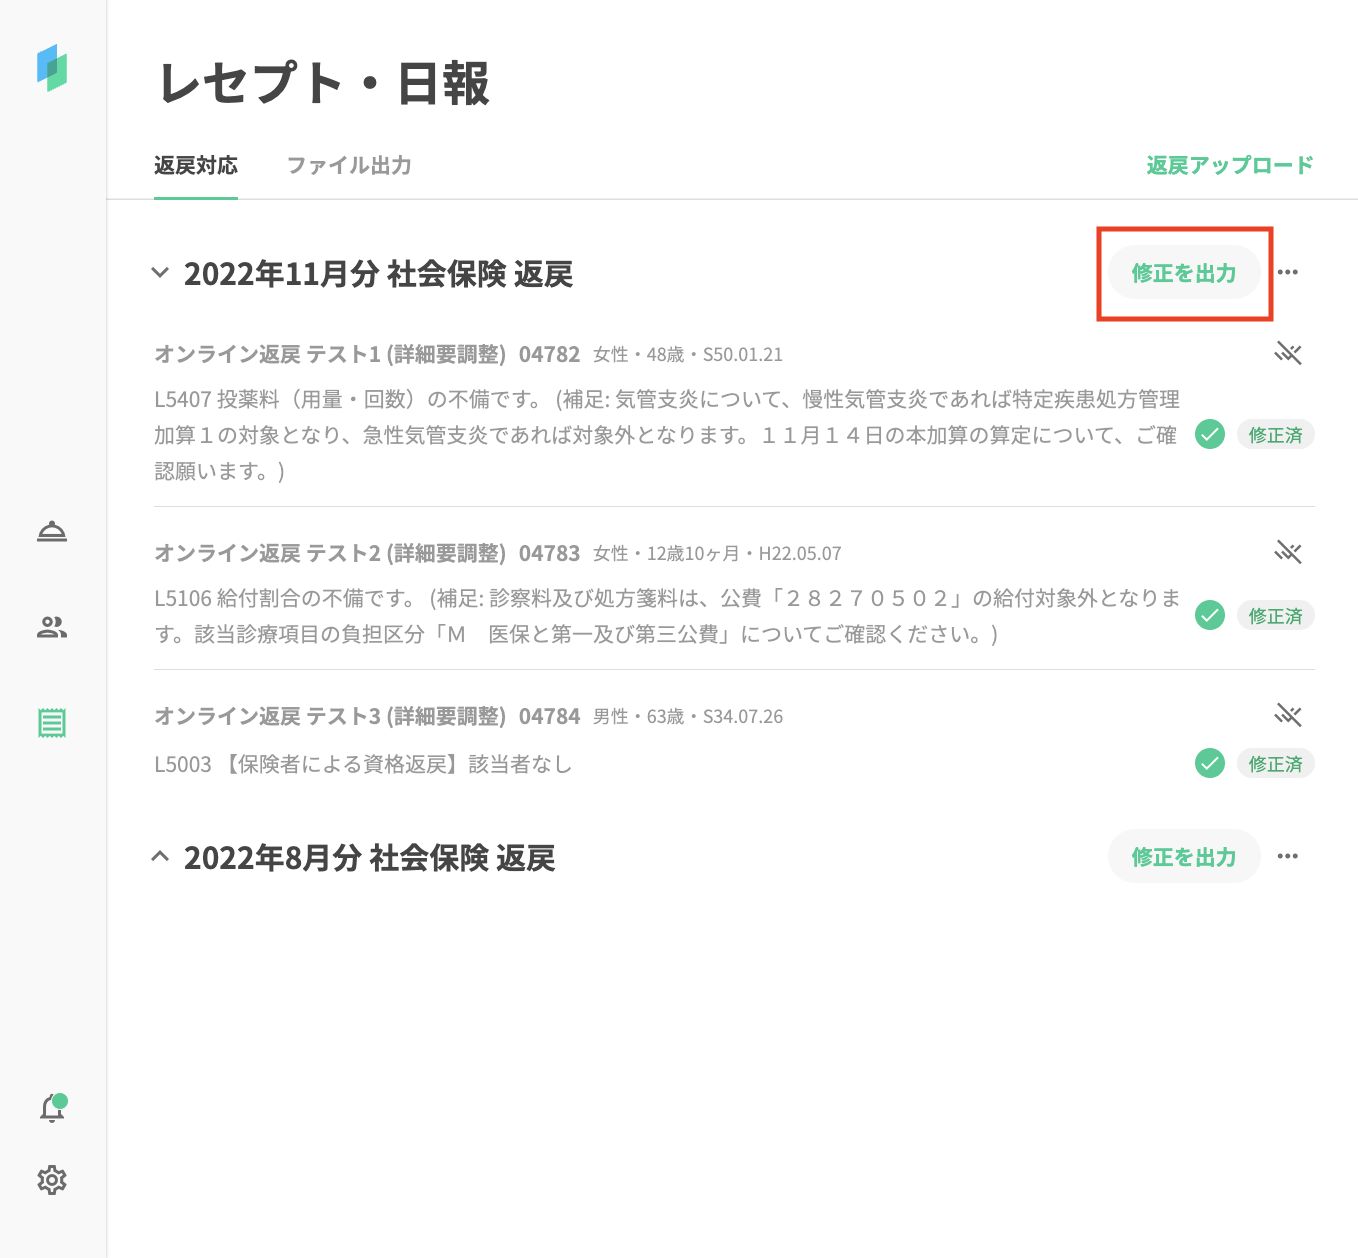Click 修正を出力 for 2022年8月分
This screenshot has width=1358, height=1258.
tap(1183, 857)
